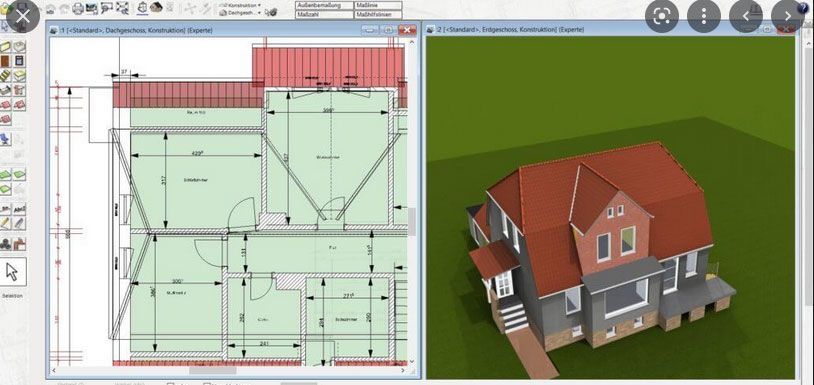This screenshot has width=814, height=385.
Task: Minimize the Dachgeschoss plan window
Action: pyautogui.click(x=371, y=30)
